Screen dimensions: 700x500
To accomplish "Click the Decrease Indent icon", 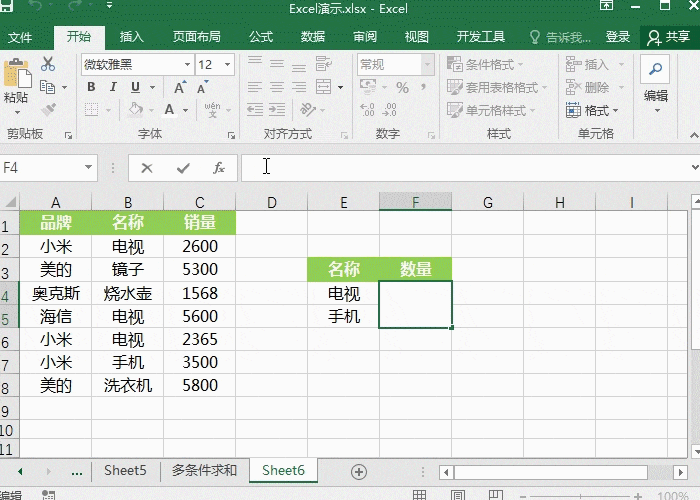I will (x=255, y=109).
